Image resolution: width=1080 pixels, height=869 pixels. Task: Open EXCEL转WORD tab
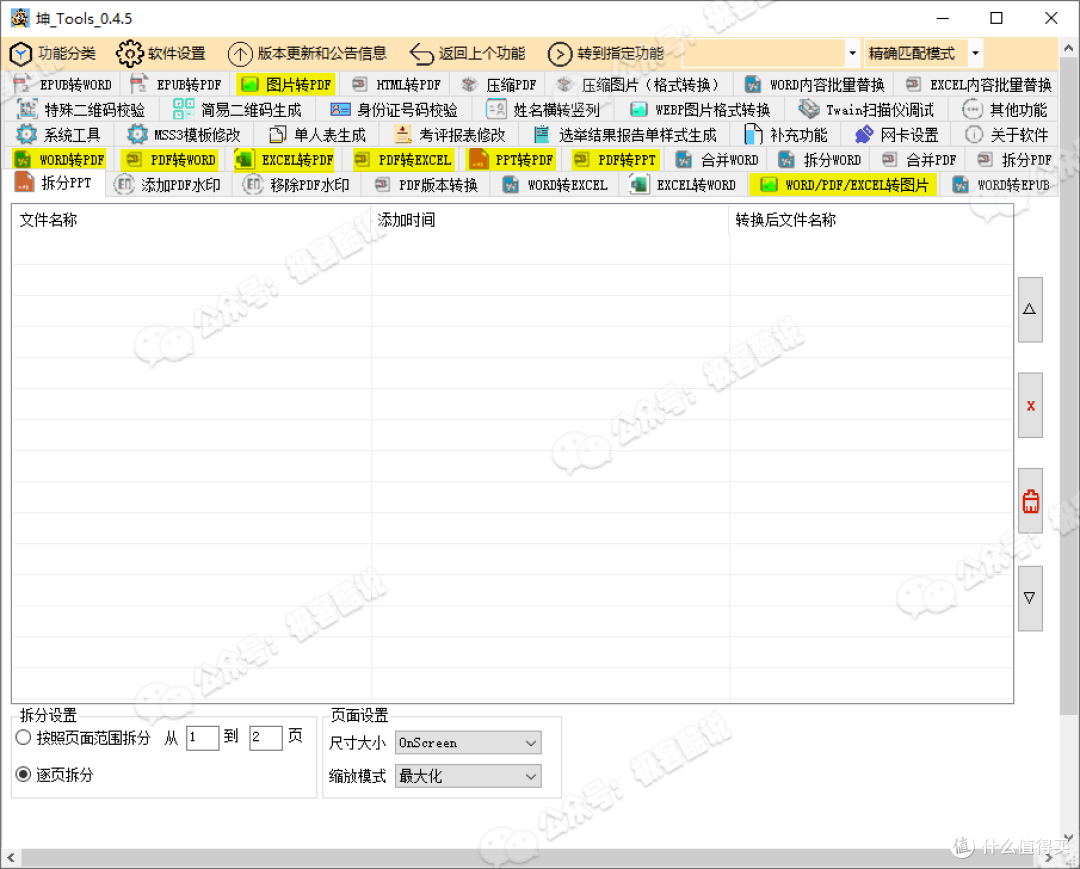pos(684,185)
